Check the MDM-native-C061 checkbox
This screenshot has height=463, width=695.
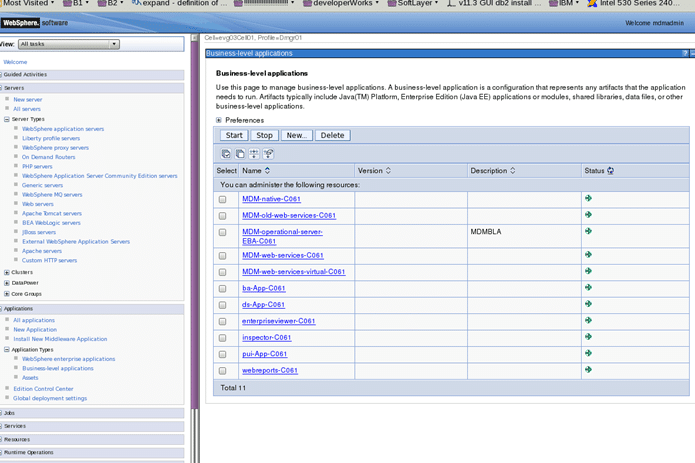(x=223, y=199)
